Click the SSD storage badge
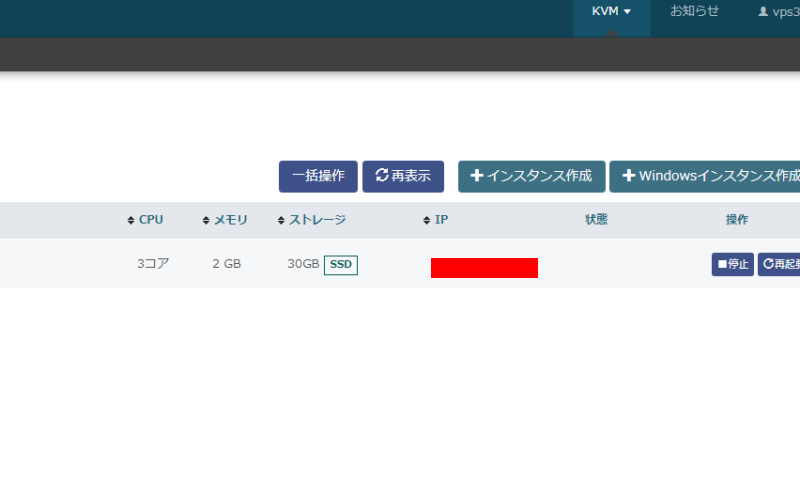The width and height of the screenshot is (800, 497). click(x=341, y=265)
